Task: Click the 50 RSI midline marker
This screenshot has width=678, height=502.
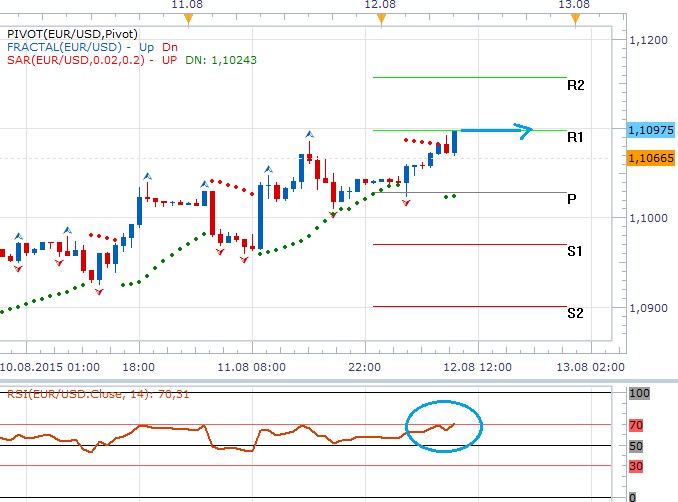Action: coord(637,445)
